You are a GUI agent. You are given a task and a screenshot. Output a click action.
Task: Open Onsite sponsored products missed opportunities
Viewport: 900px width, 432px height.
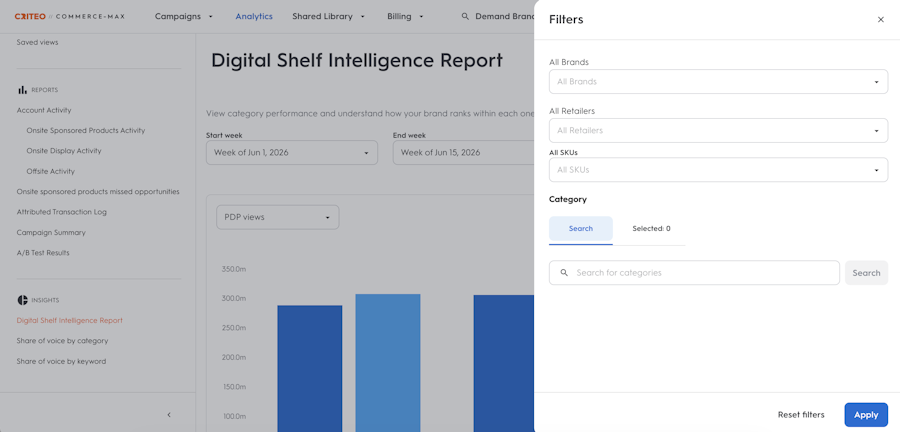98,192
